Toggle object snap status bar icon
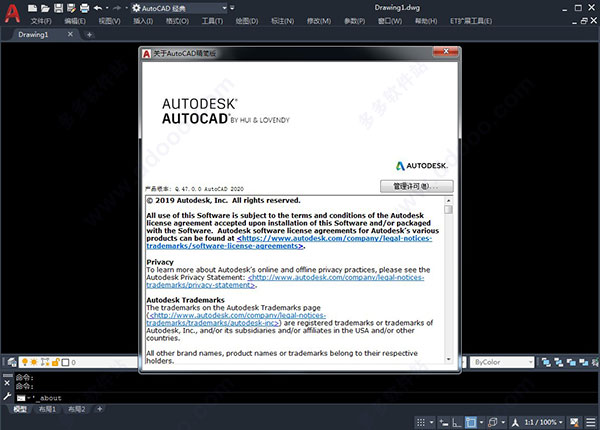This screenshot has height=430, width=600. [471, 422]
